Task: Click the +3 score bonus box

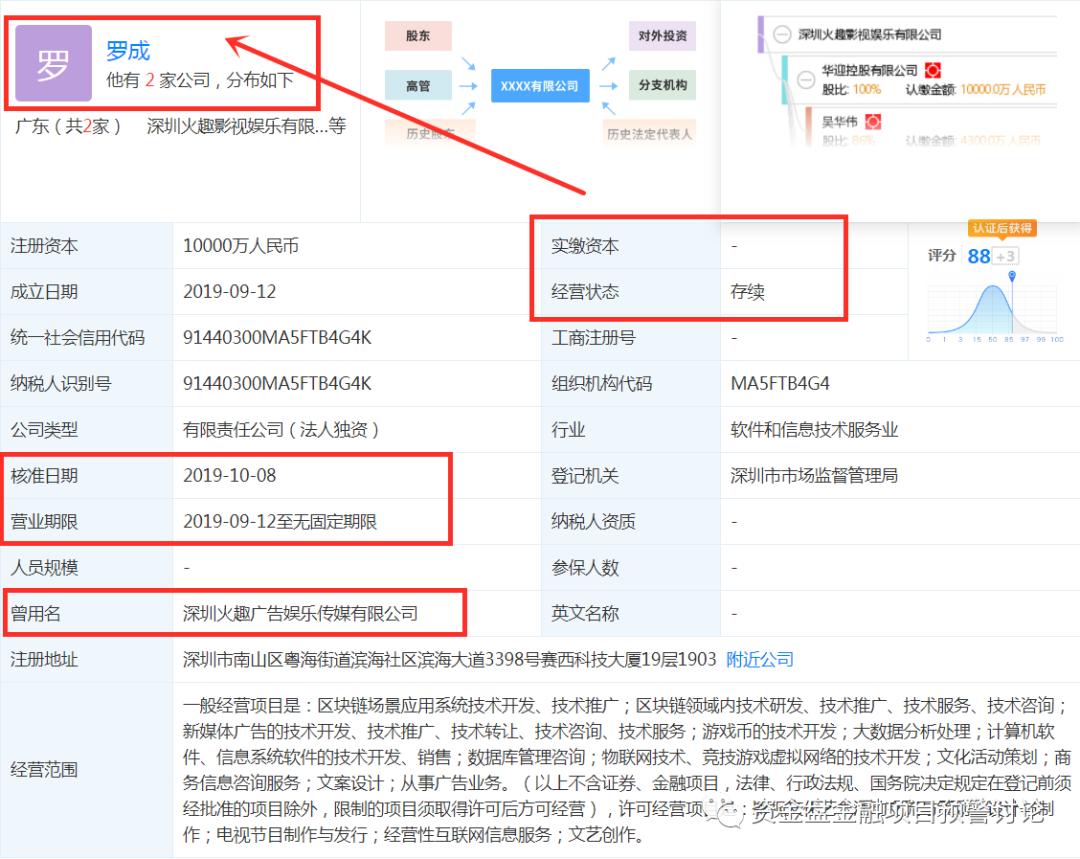Action: [x=1005, y=256]
